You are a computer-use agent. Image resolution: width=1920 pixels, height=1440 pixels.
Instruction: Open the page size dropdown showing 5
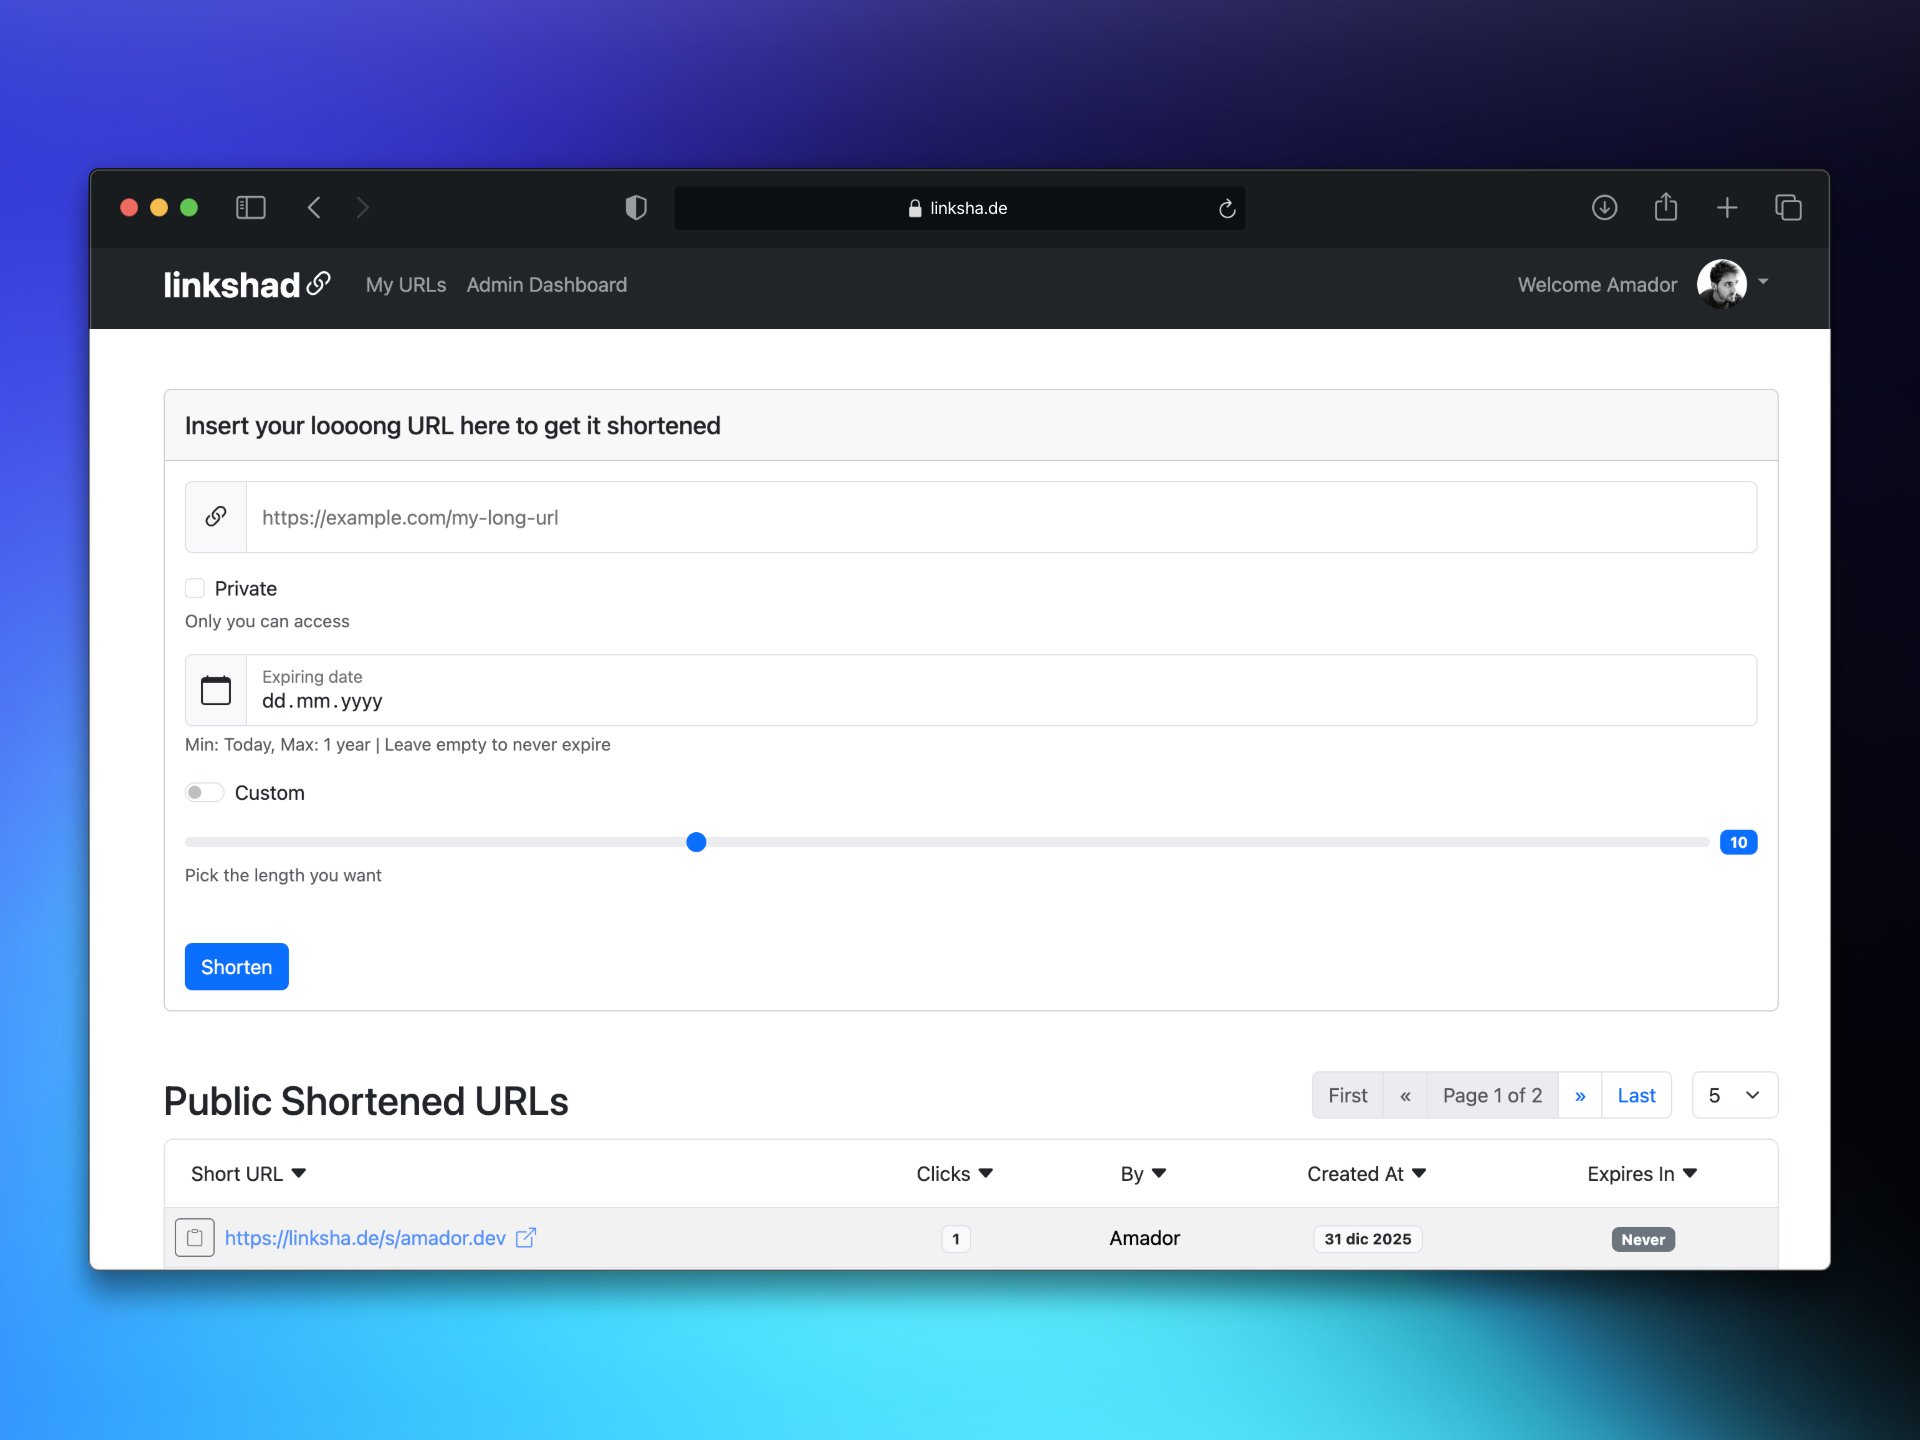[1734, 1095]
